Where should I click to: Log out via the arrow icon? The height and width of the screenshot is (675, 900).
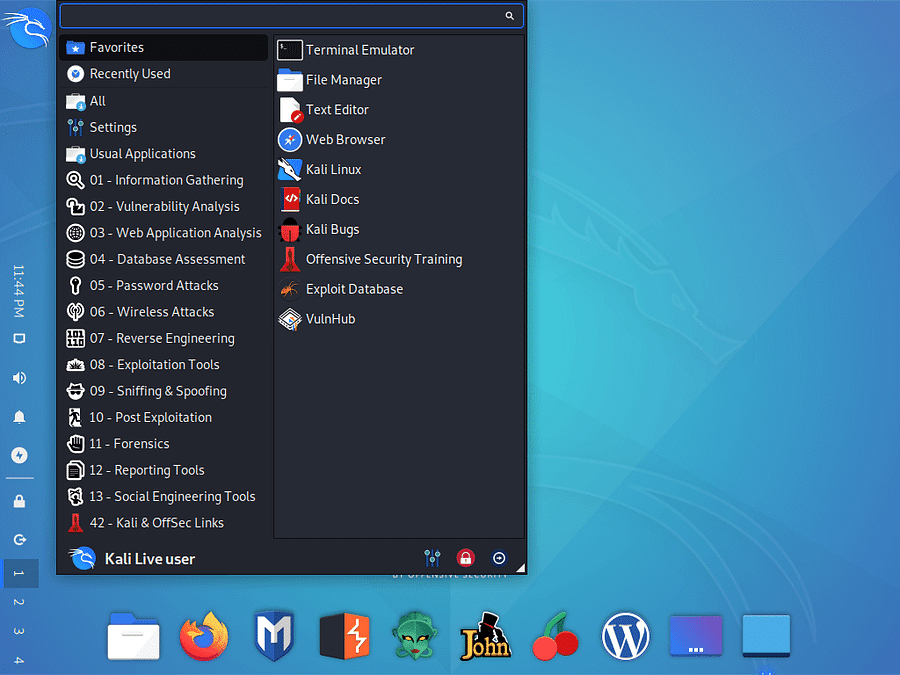click(499, 558)
